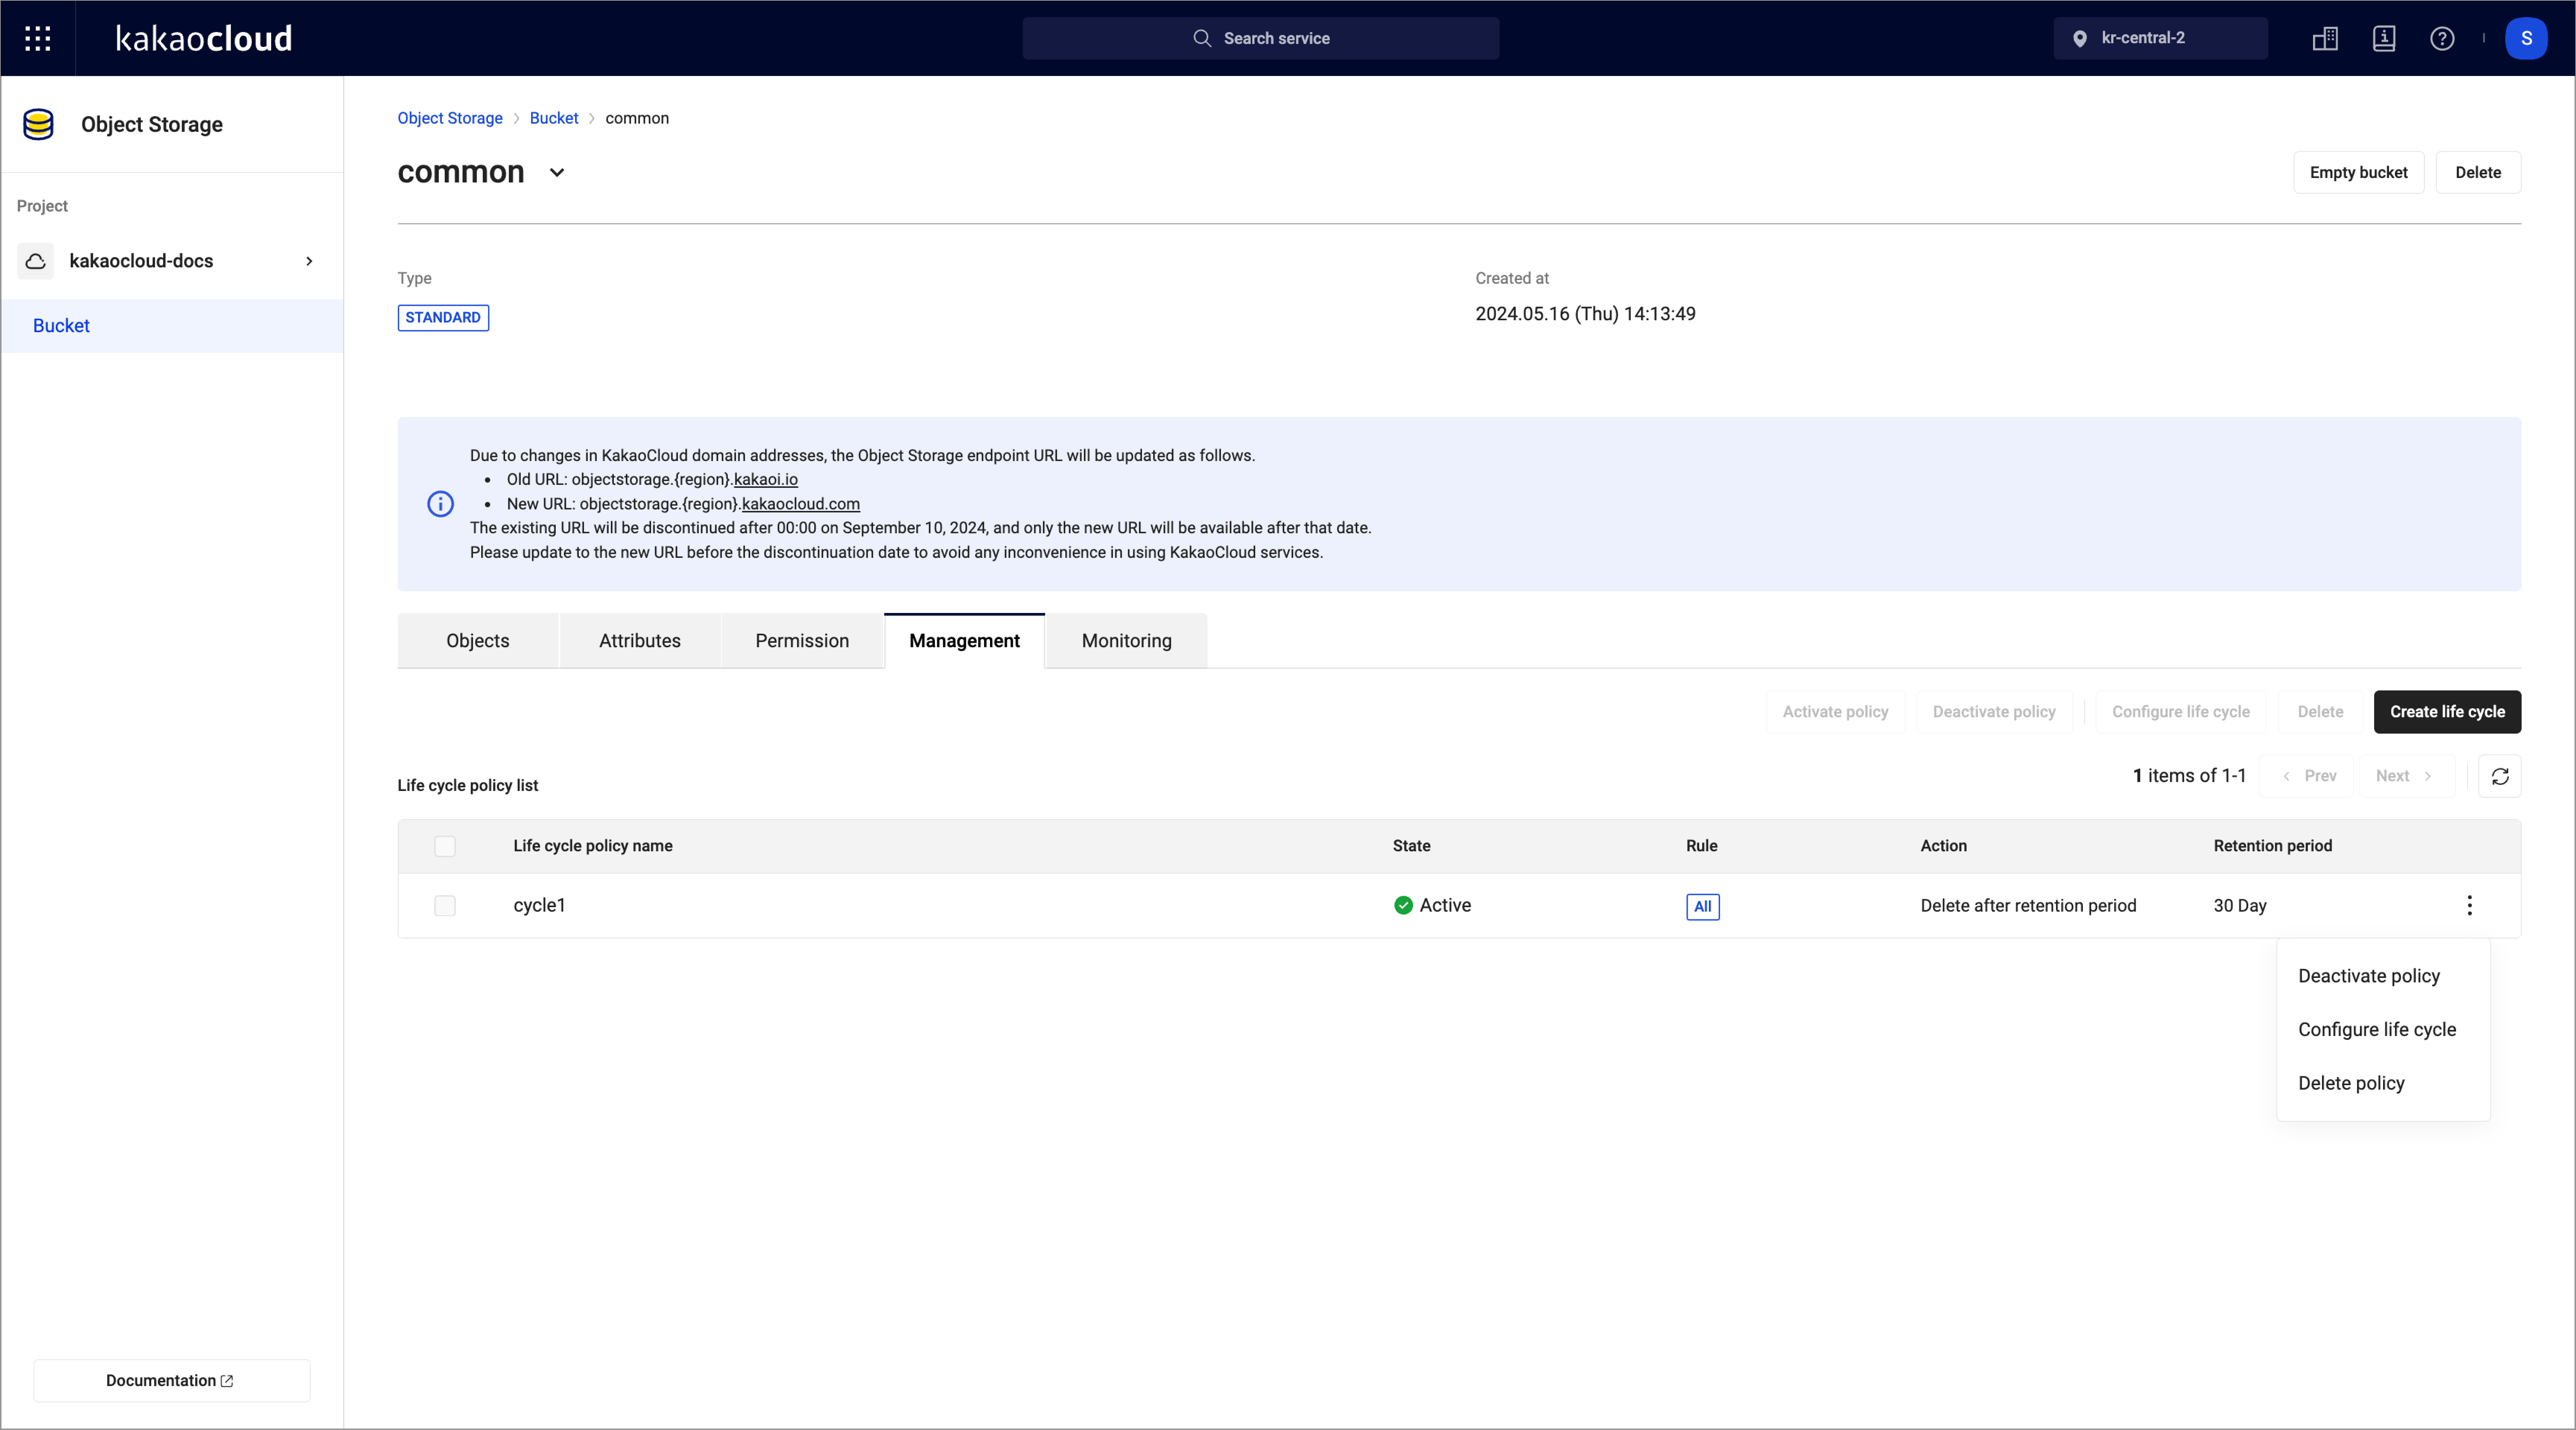Click the S profile avatar icon

coord(2527,38)
